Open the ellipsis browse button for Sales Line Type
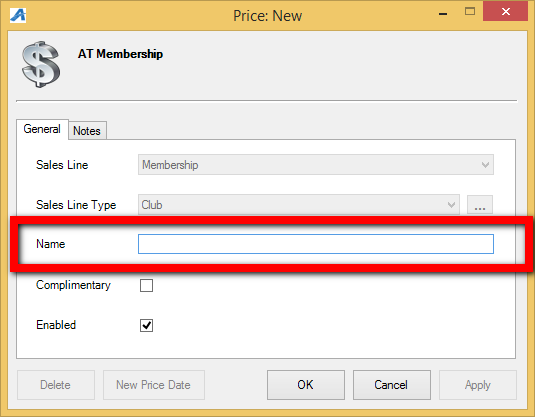This screenshot has height=417, width=535. coord(479,205)
